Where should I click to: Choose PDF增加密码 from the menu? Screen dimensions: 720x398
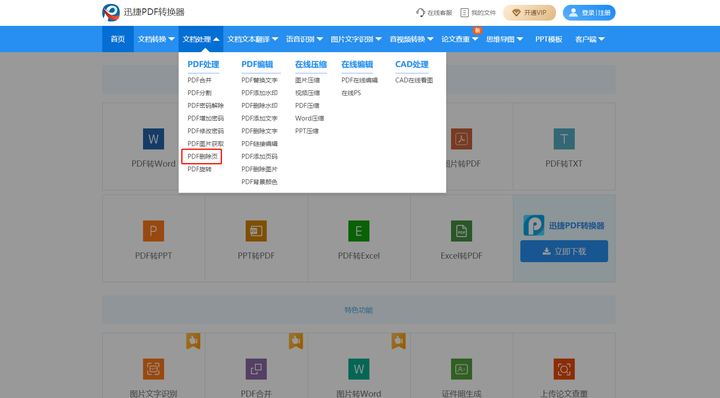(205, 118)
